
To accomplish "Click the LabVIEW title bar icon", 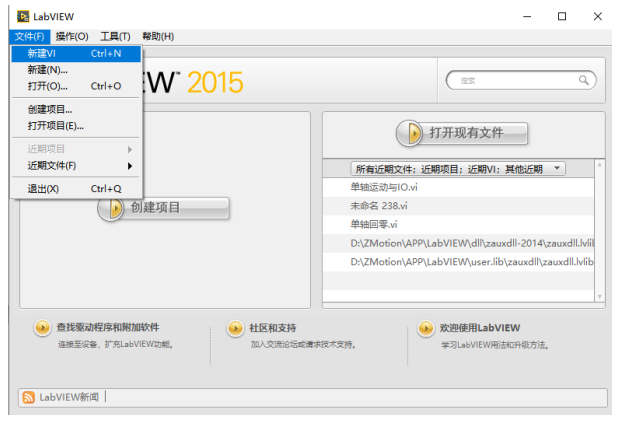I will [23, 17].
